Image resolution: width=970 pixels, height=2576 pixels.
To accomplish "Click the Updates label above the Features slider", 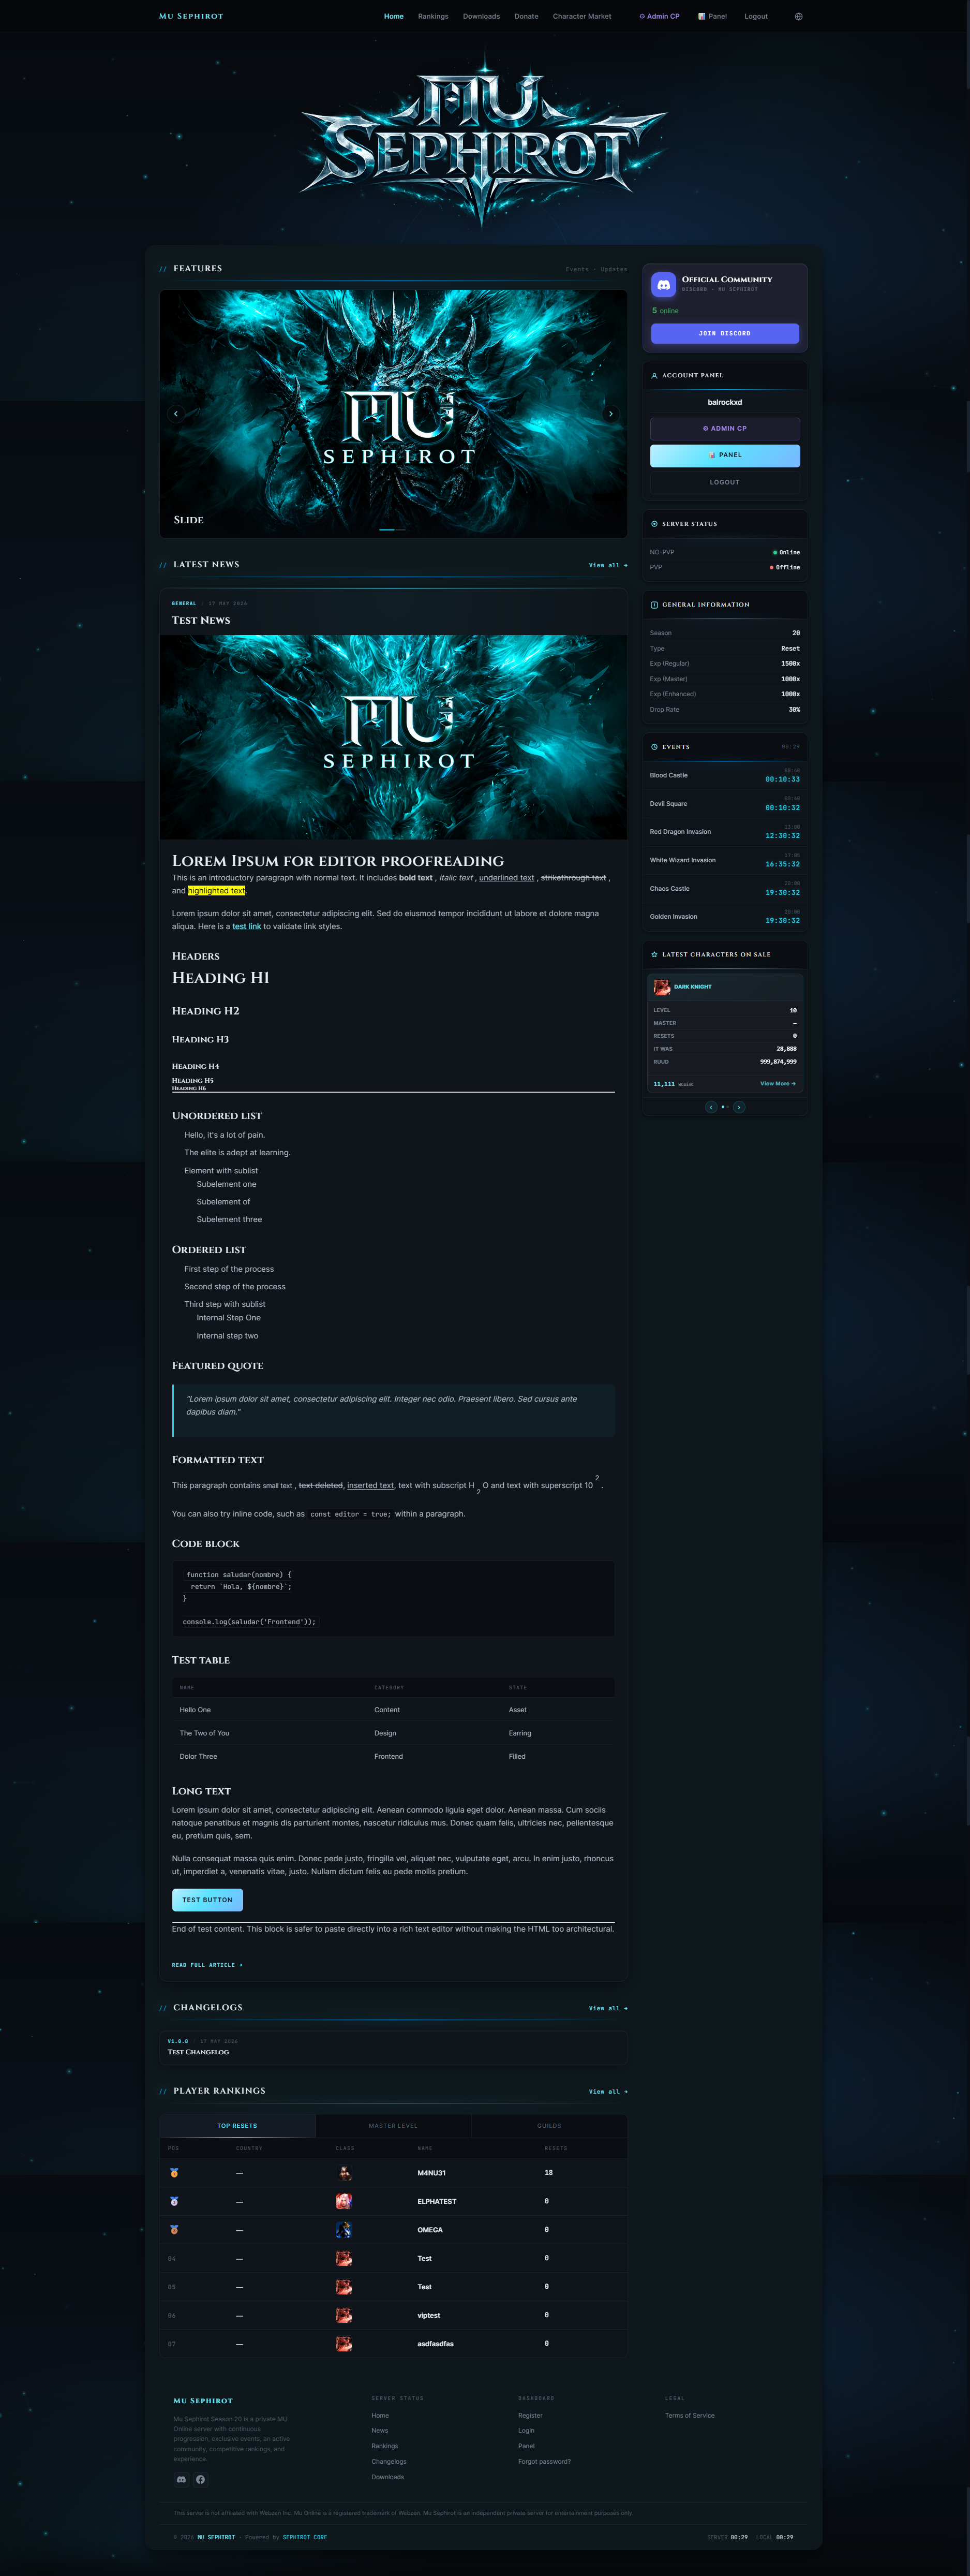I will pos(614,270).
